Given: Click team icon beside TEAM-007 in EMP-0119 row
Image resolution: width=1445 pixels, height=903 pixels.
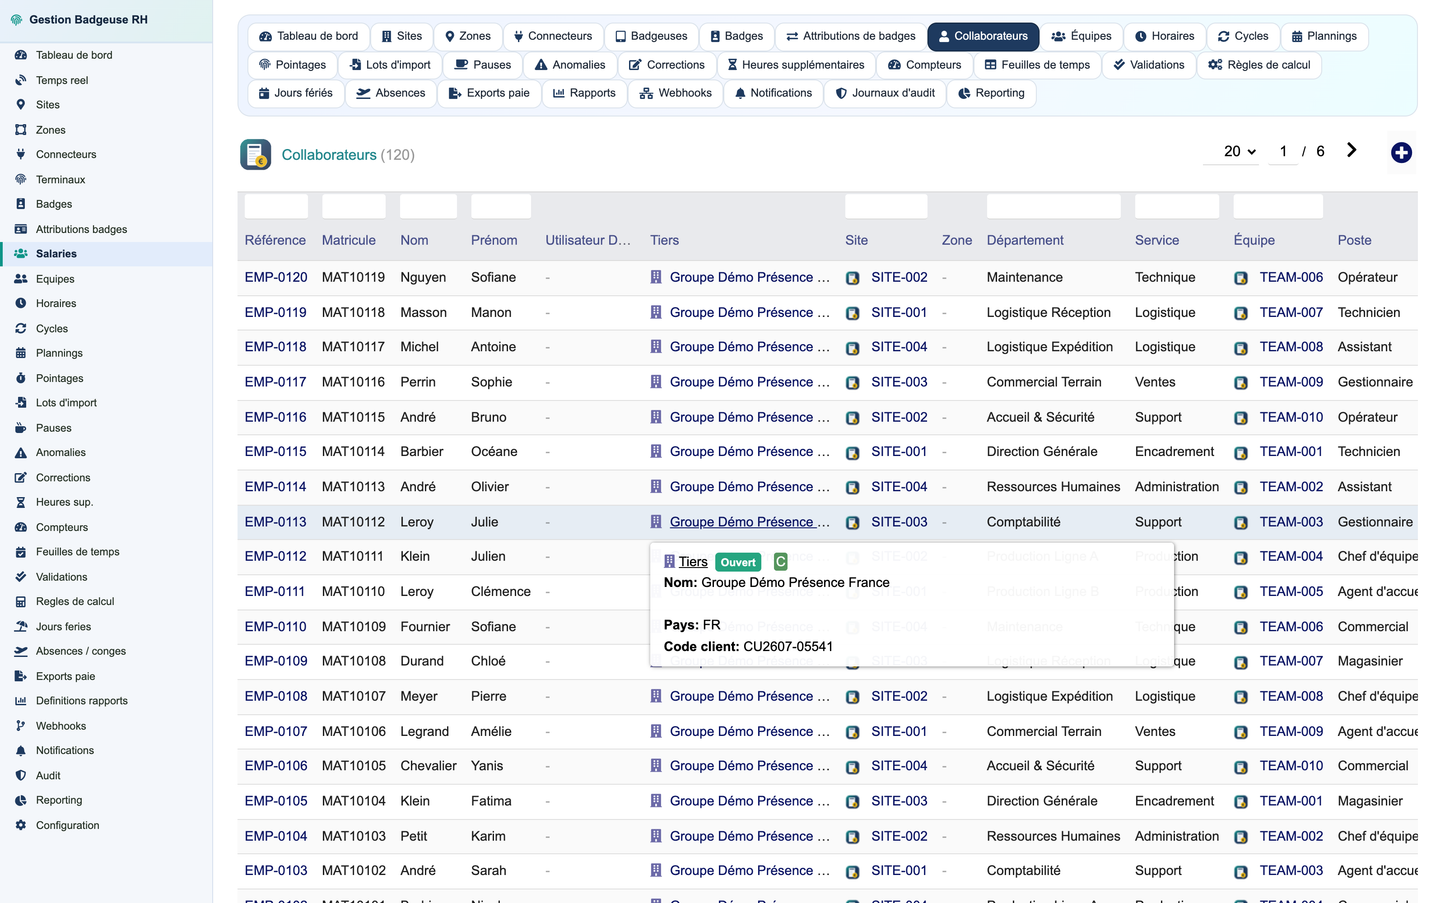Looking at the screenshot, I should (1241, 313).
